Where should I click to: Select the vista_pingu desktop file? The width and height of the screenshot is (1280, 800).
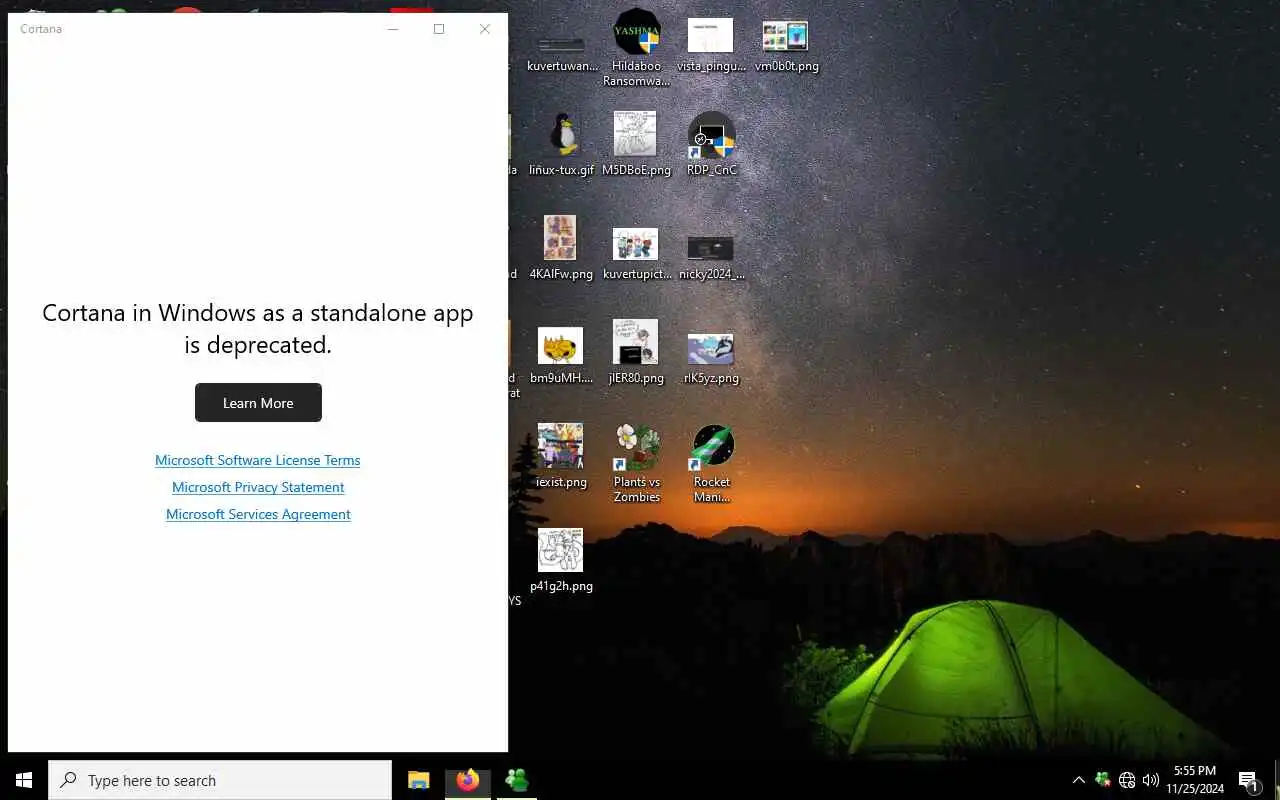711,45
